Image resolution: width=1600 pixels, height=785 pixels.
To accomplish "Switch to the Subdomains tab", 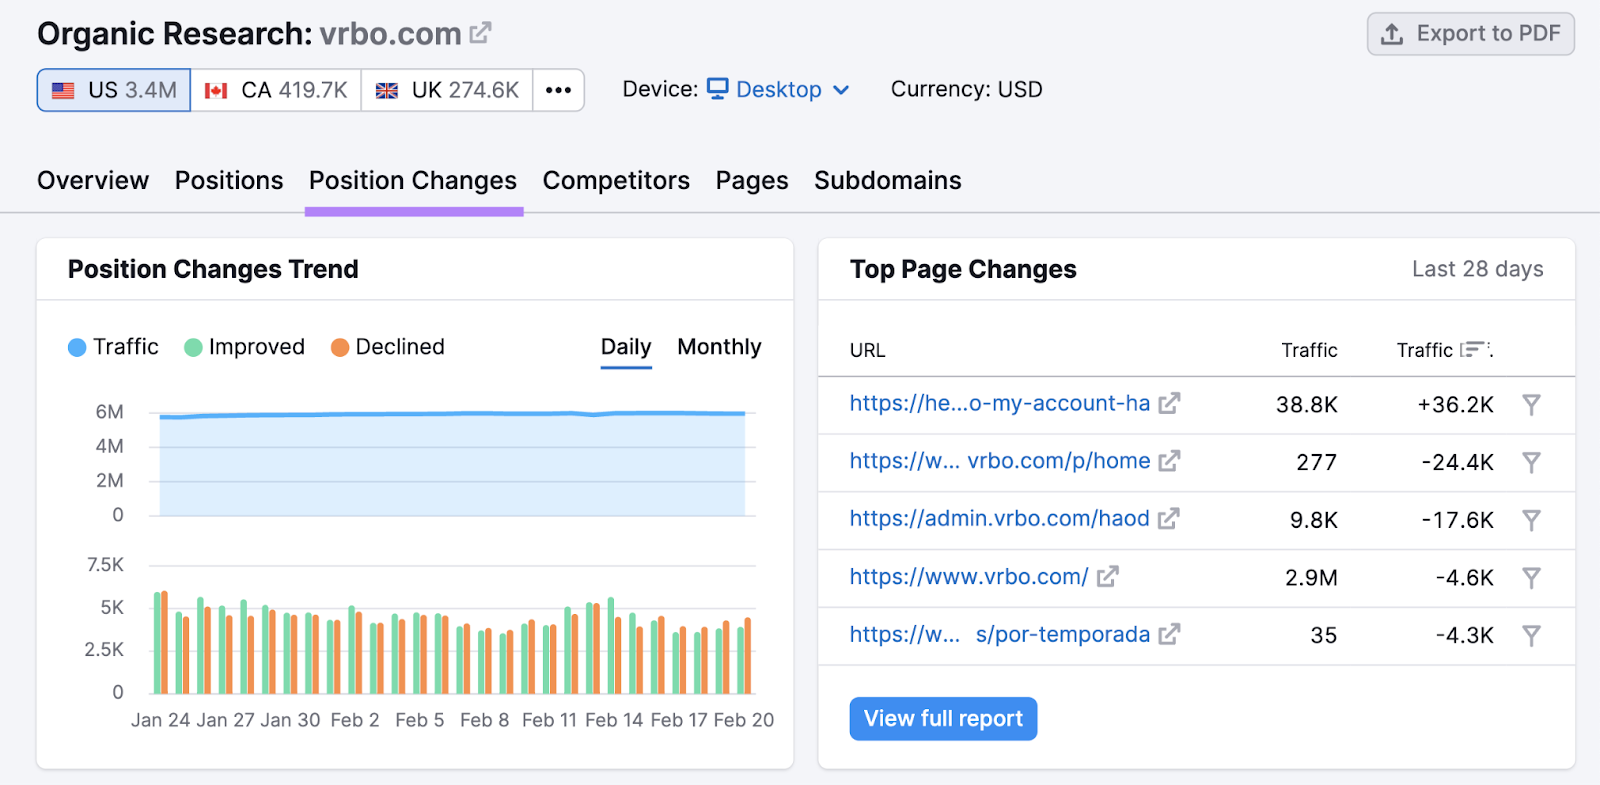I will coord(887,181).
